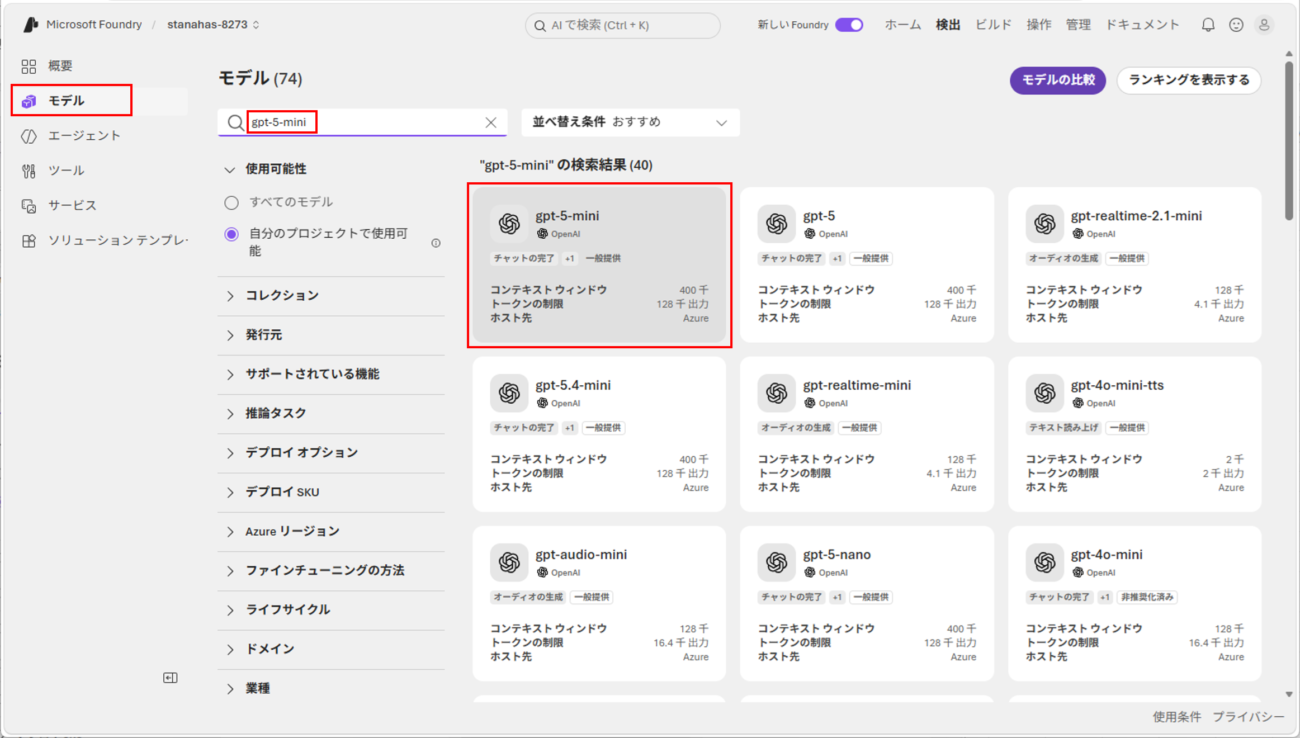
Task: Open the notifications bell icon
Action: tap(1208, 25)
